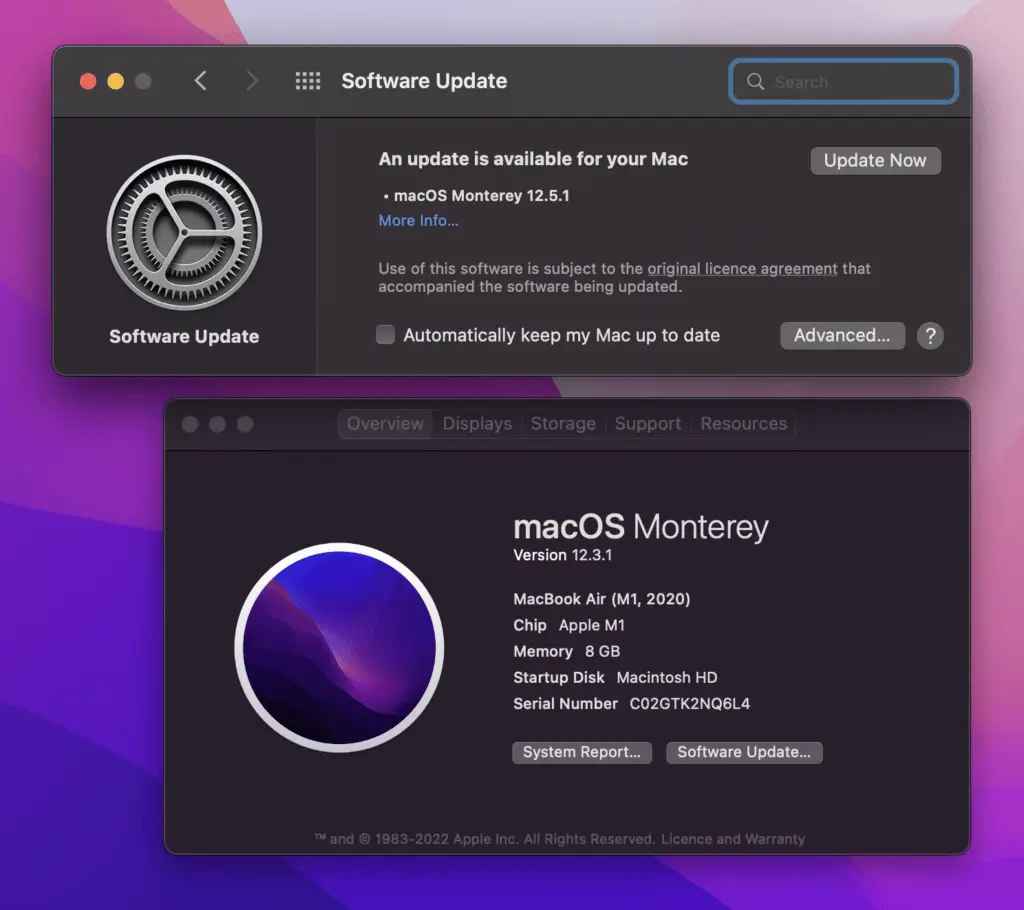Viewport: 1024px width, 910px height.
Task: Open System Report… from About This Mac
Action: click(x=581, y=752)
